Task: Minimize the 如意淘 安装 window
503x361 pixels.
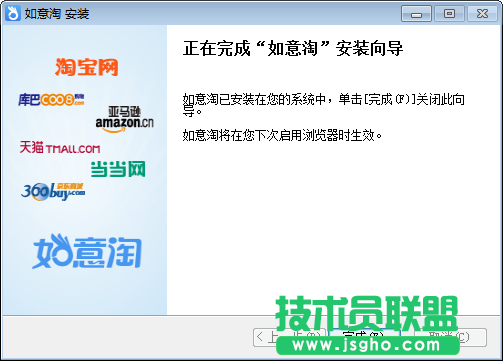Action: [x=416, y=14]
